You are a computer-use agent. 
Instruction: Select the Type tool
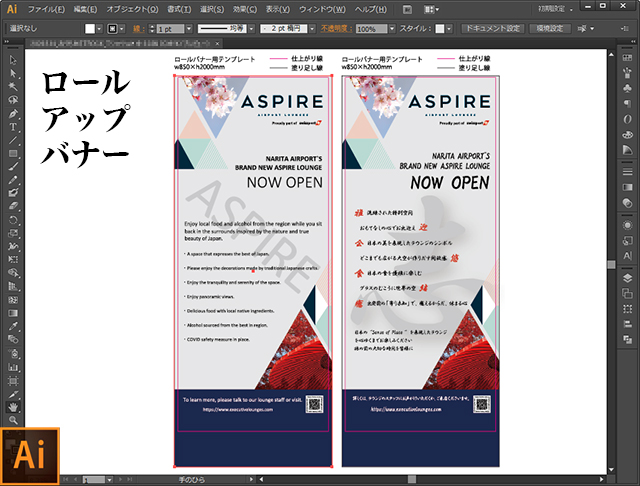pos(13,127)
